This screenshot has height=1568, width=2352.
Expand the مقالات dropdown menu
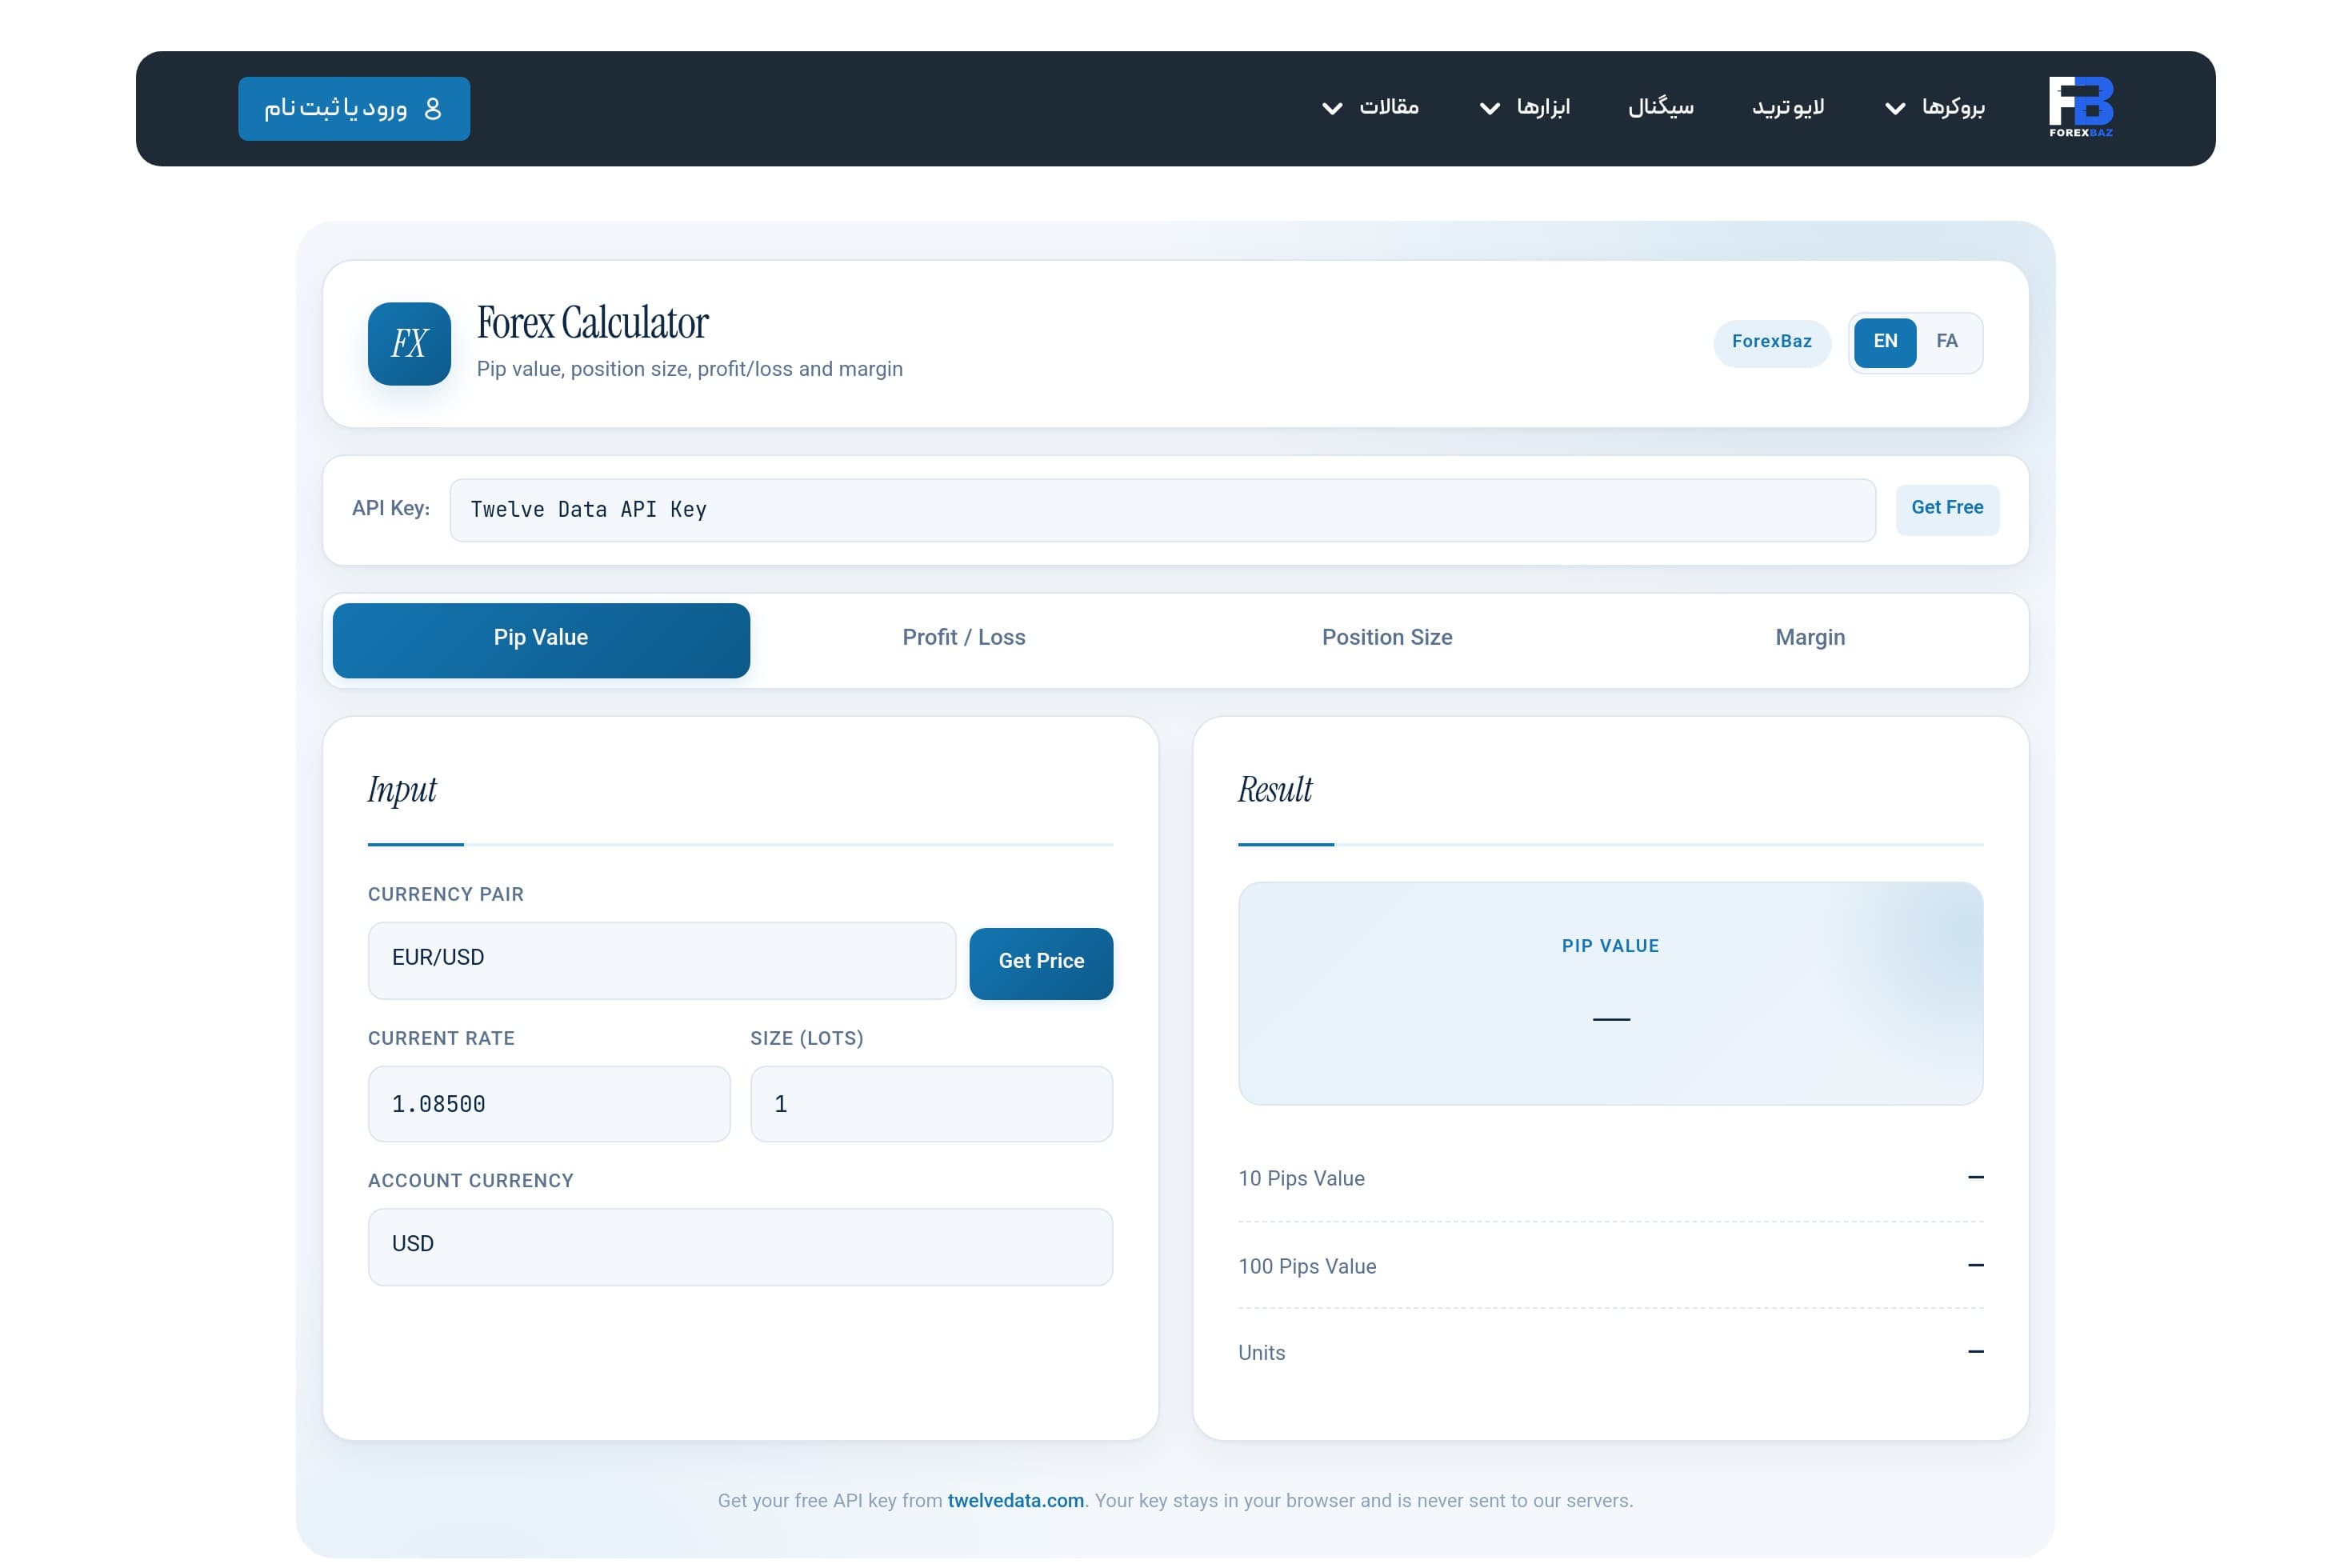1370,107
